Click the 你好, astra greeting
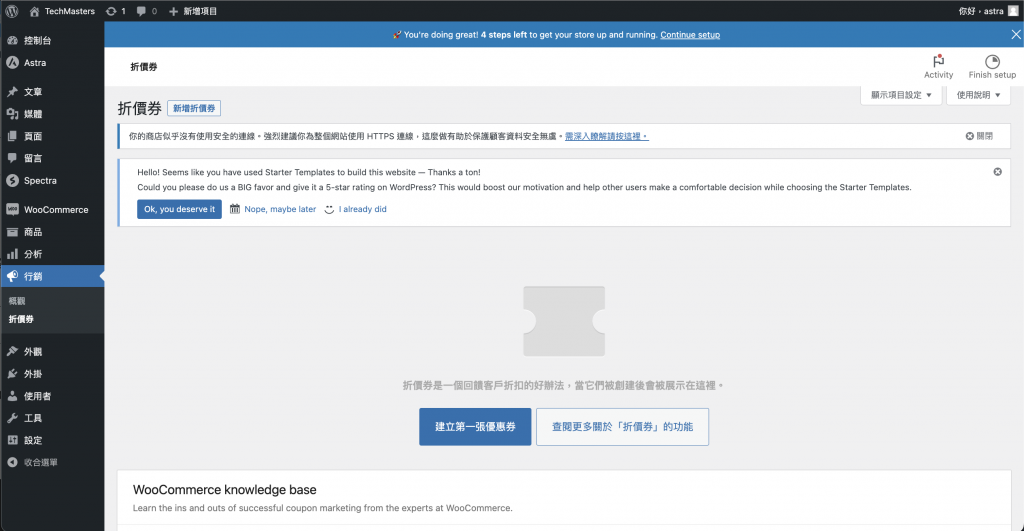This screenshot has width=1024, height=531. pyautogui.click(x=981, y=11)
